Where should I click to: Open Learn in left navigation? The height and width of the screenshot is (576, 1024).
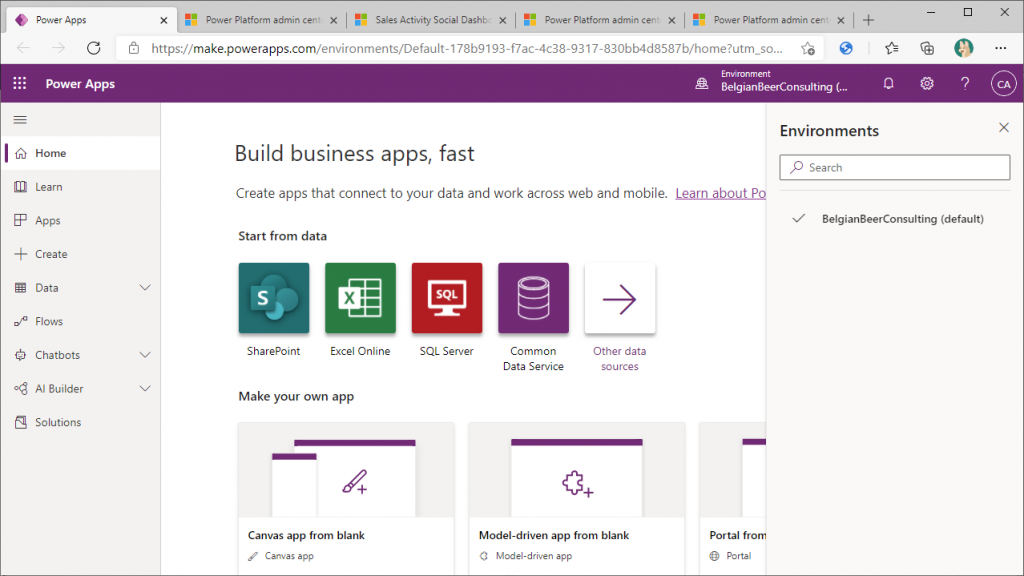click(x=81, y=187)
